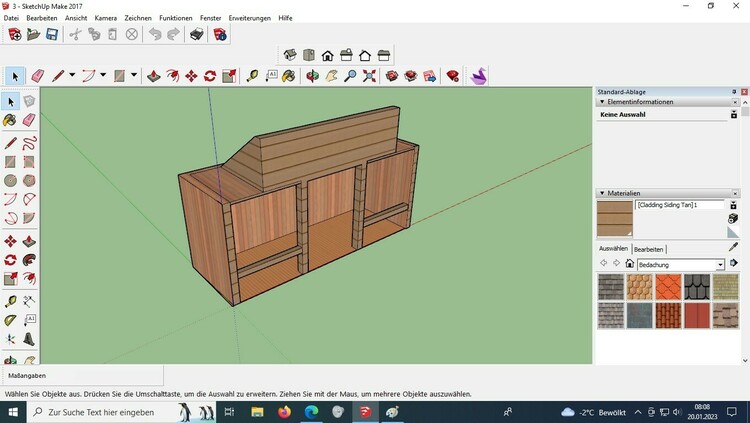
Task: Click the sample paint eyedropper icon
Action: (x=732, y=247)
